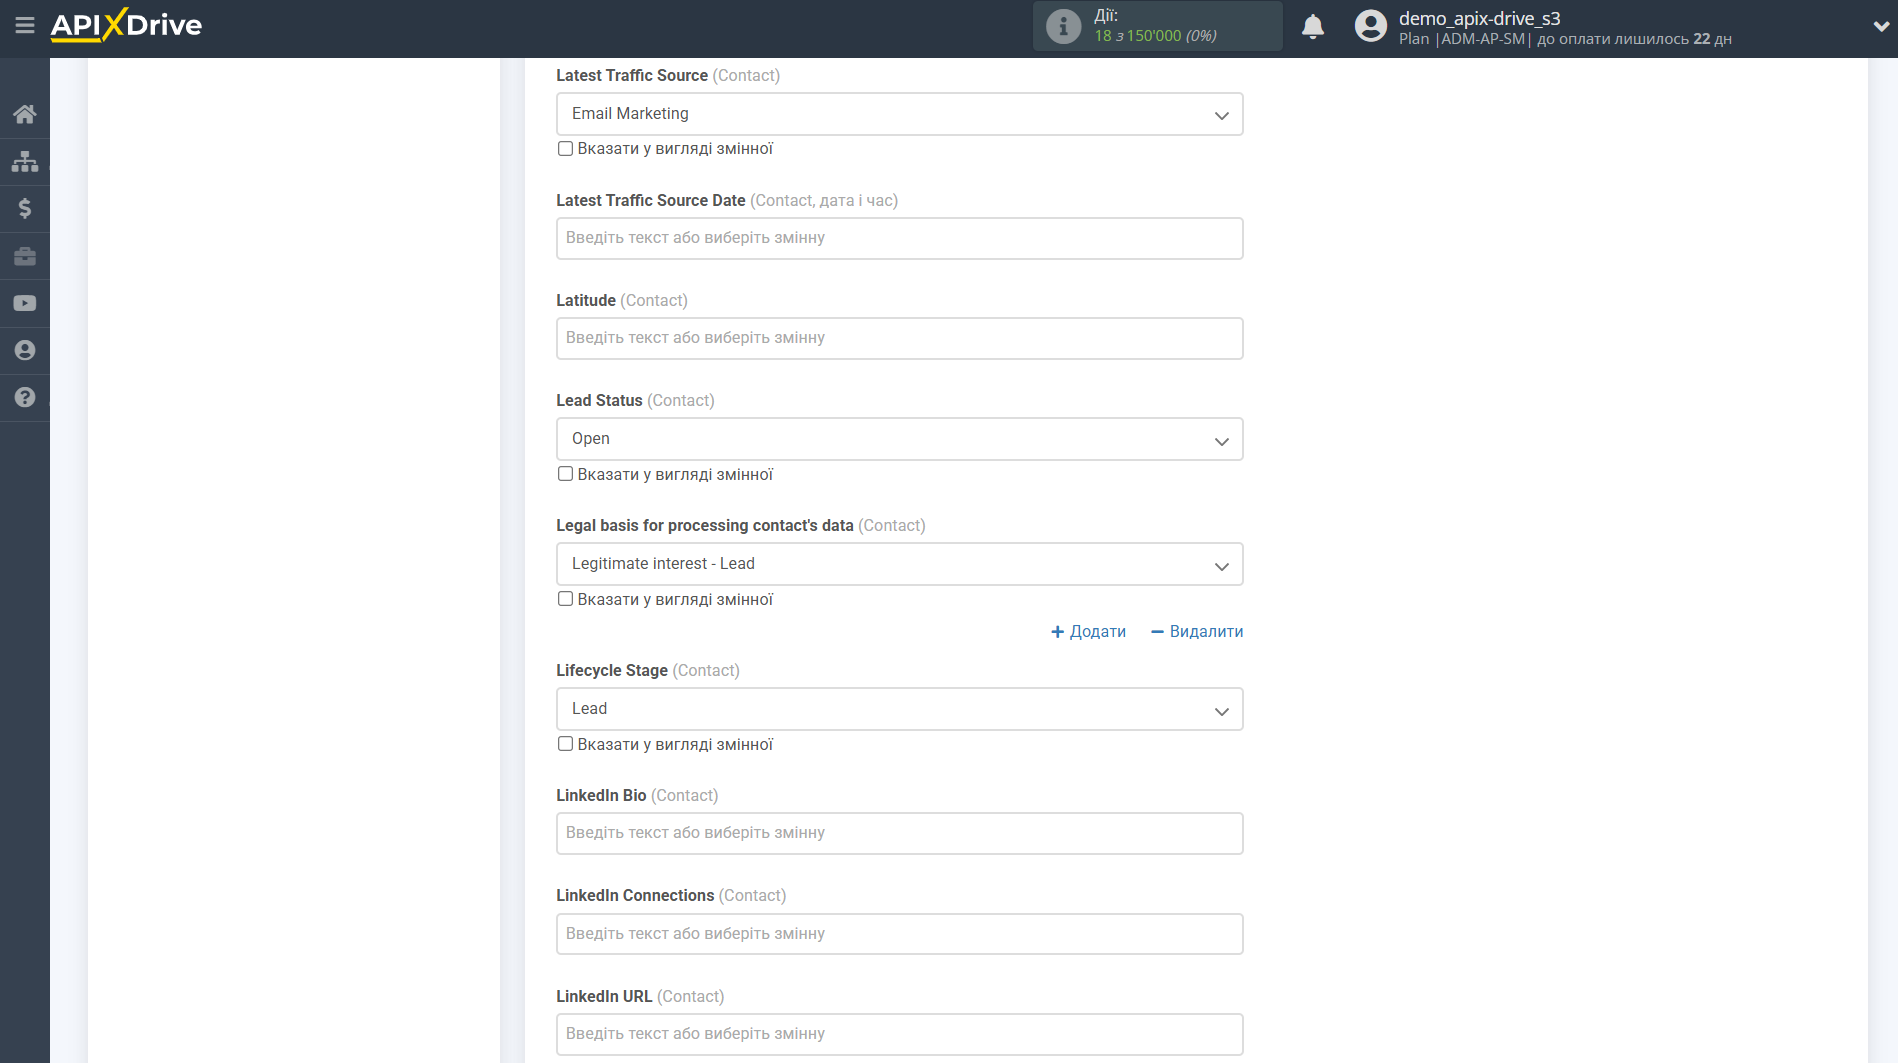Screen dimensions: 1898x1063
Task: Open the hamburger menu
Action: (x=25, y=25)
